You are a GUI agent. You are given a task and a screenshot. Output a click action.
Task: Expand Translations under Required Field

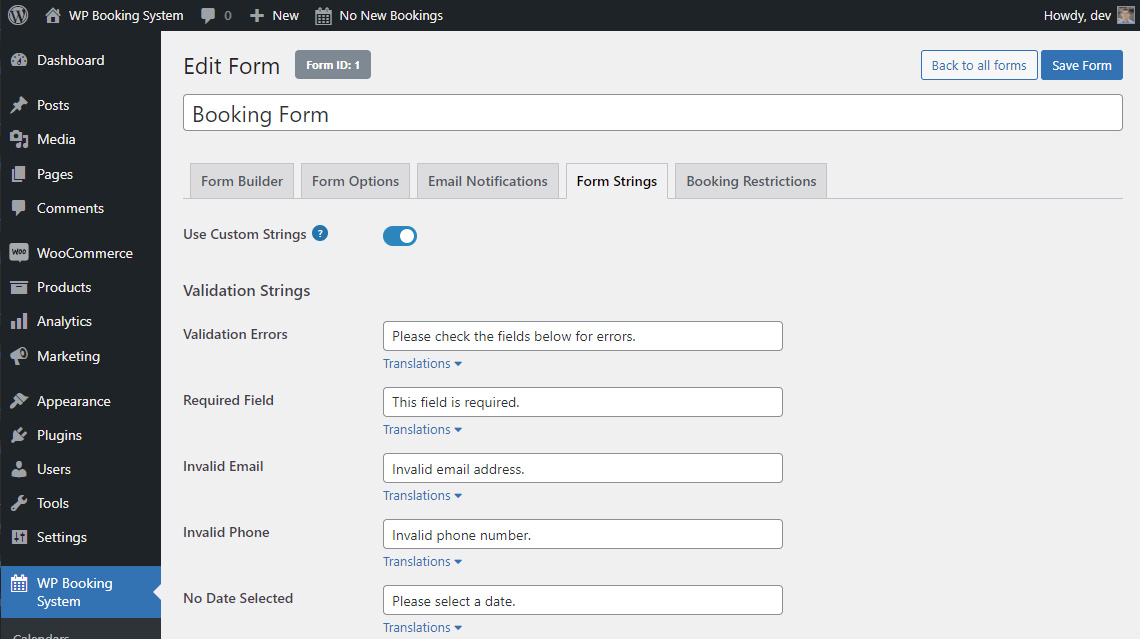[422, 430]
